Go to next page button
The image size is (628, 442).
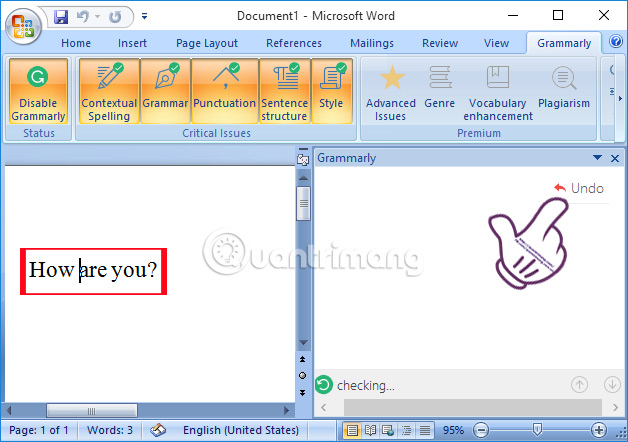(302, 392)
